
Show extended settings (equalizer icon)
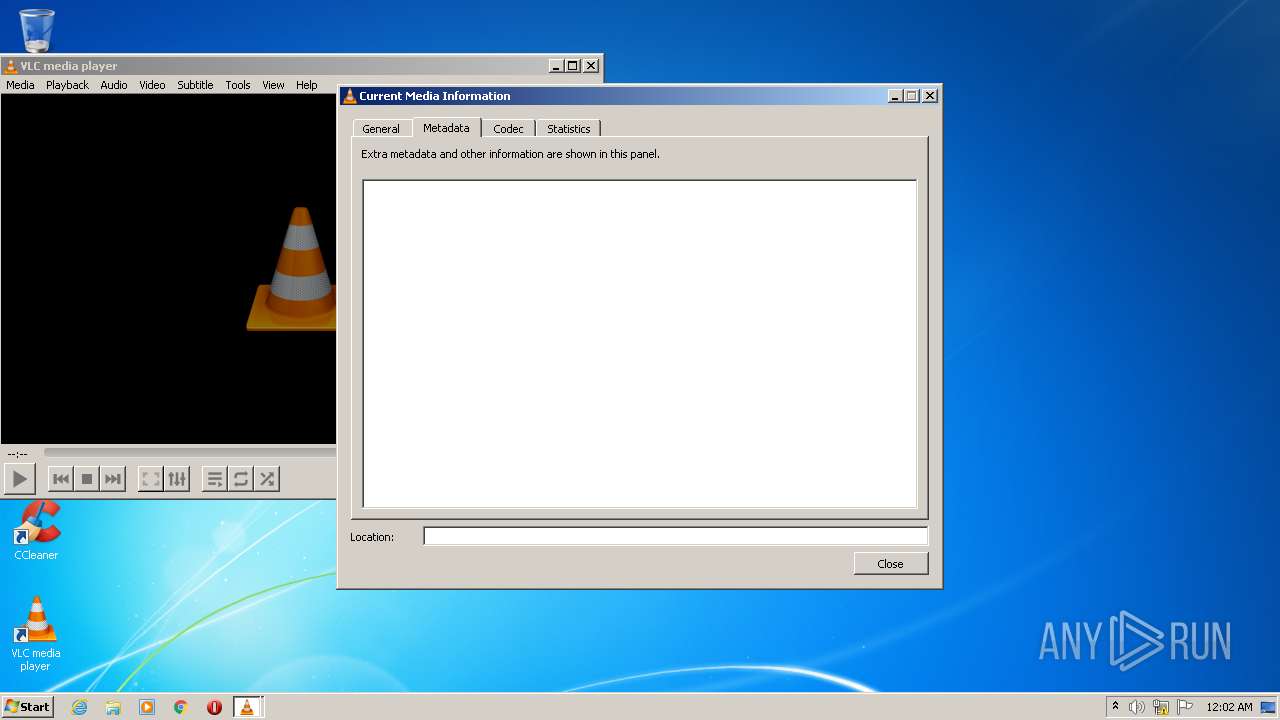pos(177,479)
